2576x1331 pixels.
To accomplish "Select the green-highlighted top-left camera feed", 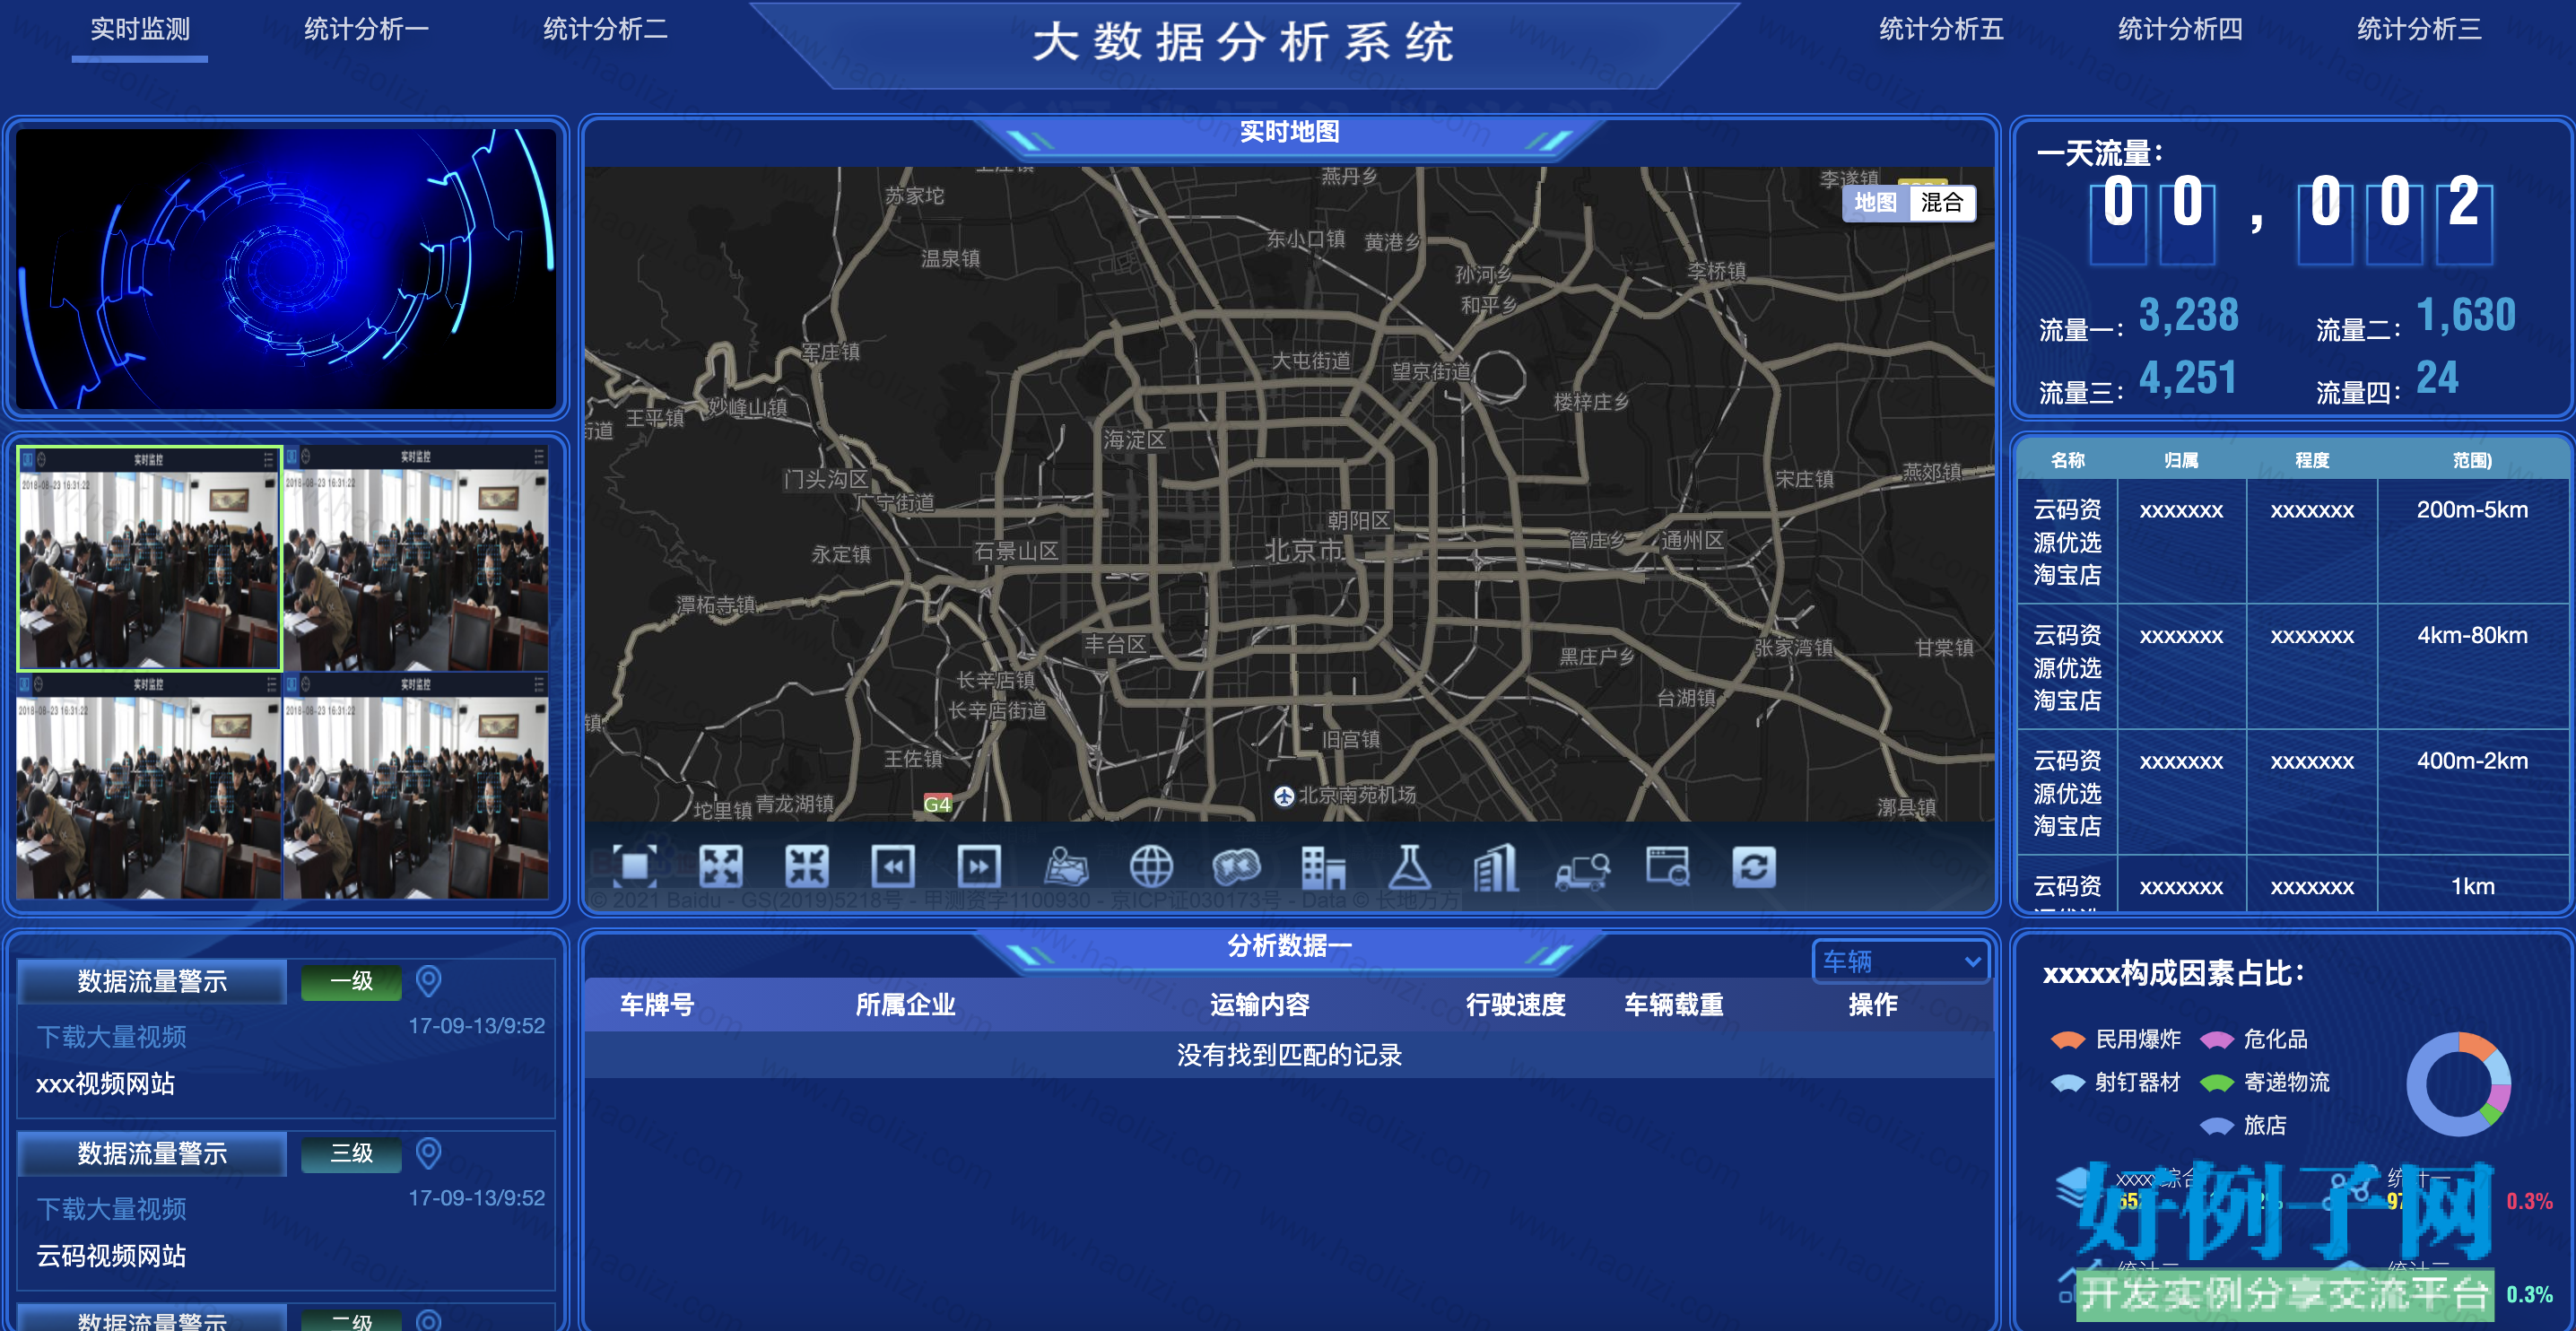I will click(x=149, y=558).
